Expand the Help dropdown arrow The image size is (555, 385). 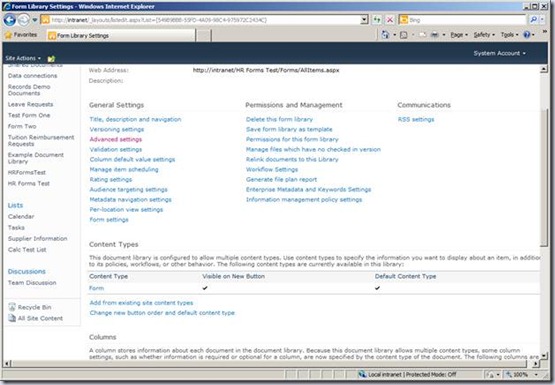tap(533, 35)
